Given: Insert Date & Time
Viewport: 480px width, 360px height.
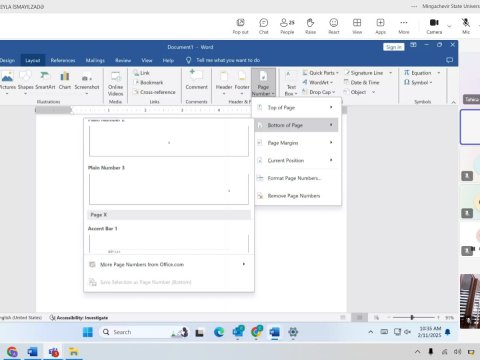Looking at the screenshot, I should tap(361, 82).
